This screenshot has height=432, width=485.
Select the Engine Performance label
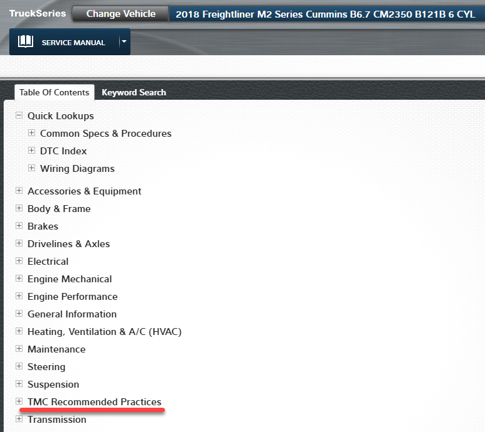tap(73, 297)
